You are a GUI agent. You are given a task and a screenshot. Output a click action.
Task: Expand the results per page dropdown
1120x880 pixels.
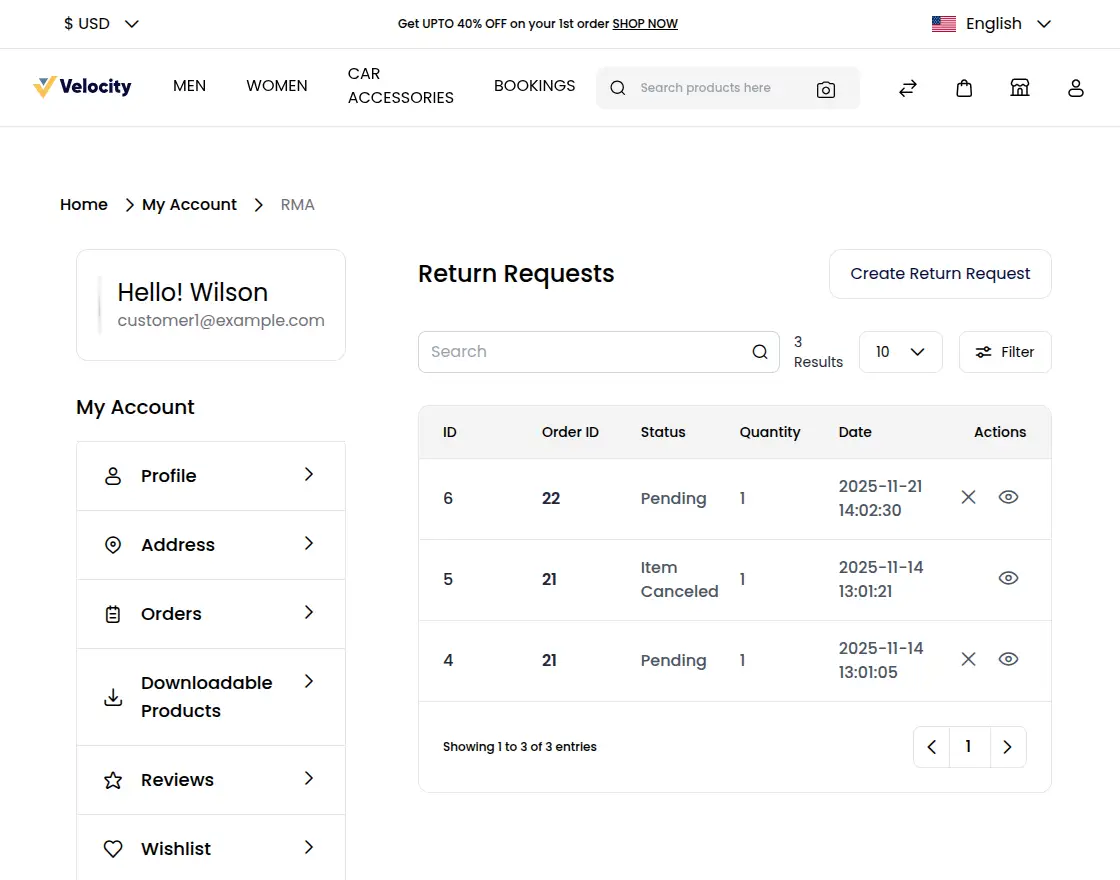pos(900,352)
